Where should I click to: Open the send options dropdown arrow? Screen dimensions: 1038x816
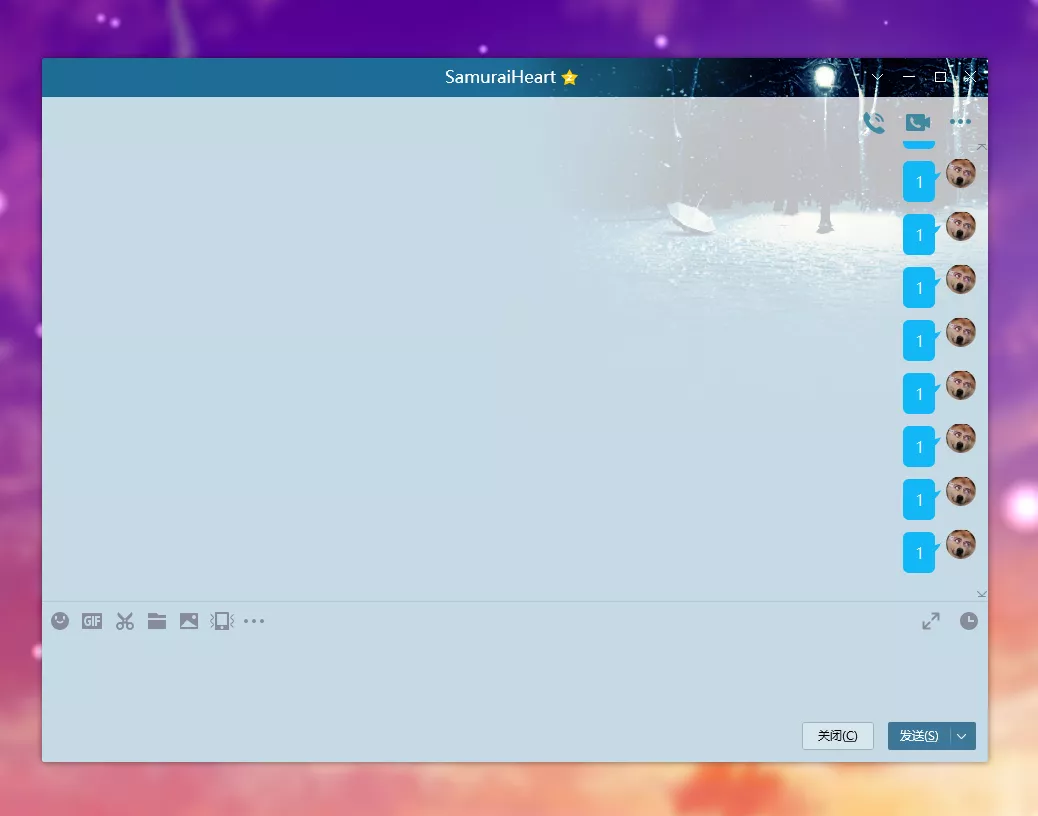pyautogui.click(x=963, y=736)
